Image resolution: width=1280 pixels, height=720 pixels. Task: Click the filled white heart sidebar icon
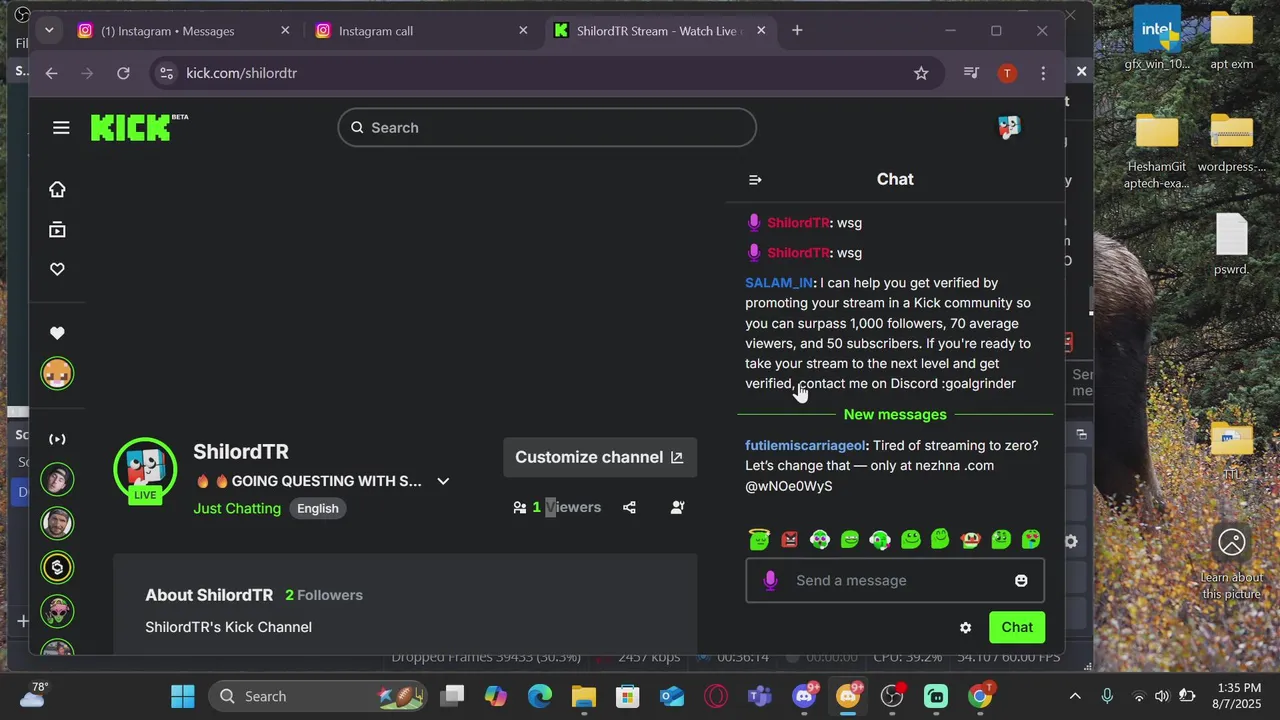57,333
